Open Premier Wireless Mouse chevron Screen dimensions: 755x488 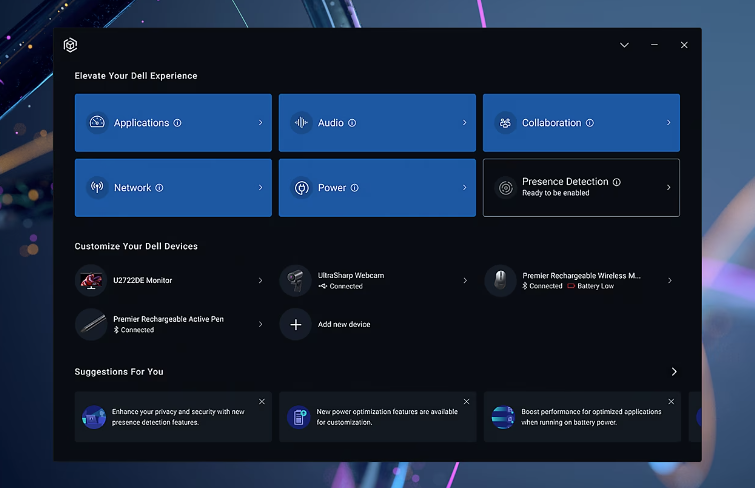coord(670,280)
